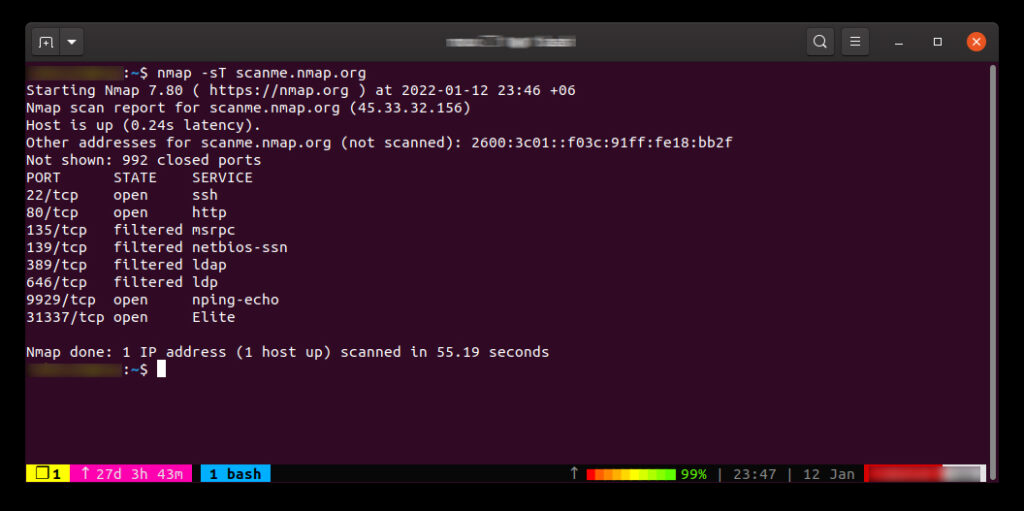Image resolution: width=1024 pixels, height=511 pixels.
Task: Click the terminal cursor at prompt
Action: [161, 369]
